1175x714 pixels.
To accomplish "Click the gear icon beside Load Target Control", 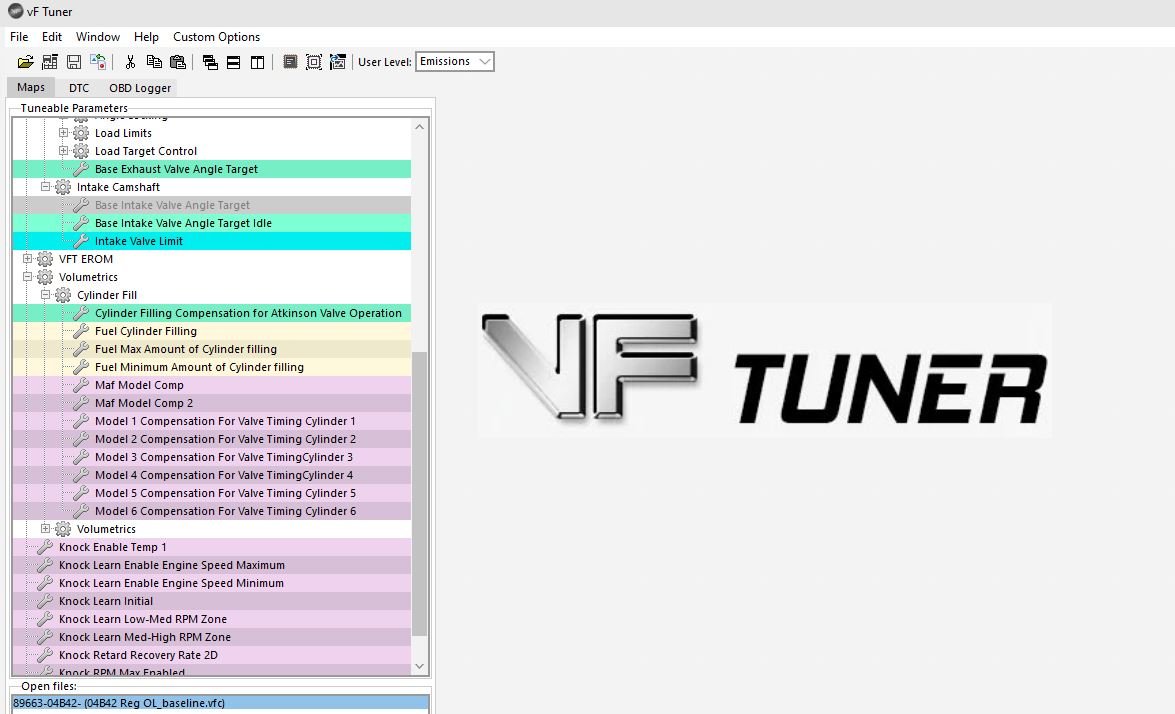I will (x=81, y=151).
